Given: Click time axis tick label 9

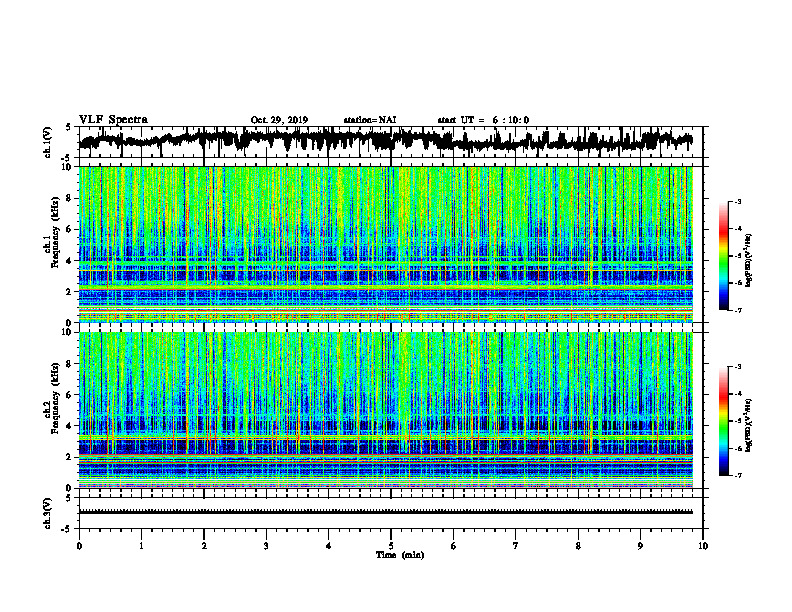Looking at the screenshot, I should tap(640, 546).
